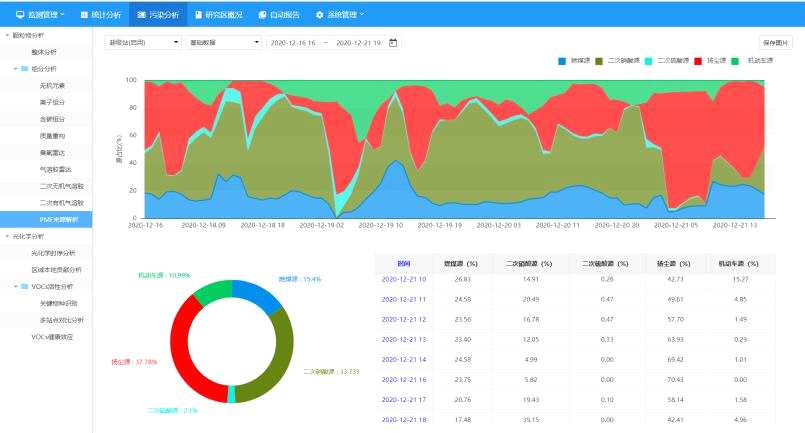Click the gear icon beside 系统管理
Image resolution: width=805 pixels, height=433 pixels.
pyautogui.click(x=320, y=15)
